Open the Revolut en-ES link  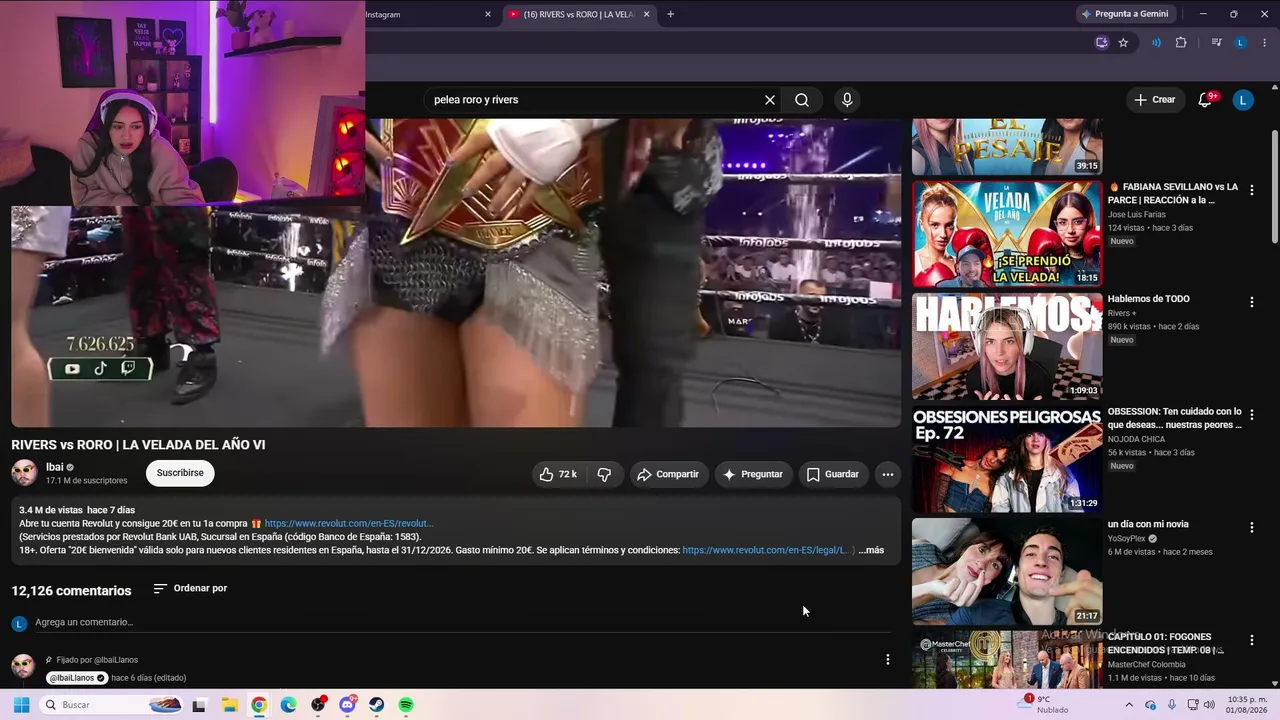click(x=348, y=523)
